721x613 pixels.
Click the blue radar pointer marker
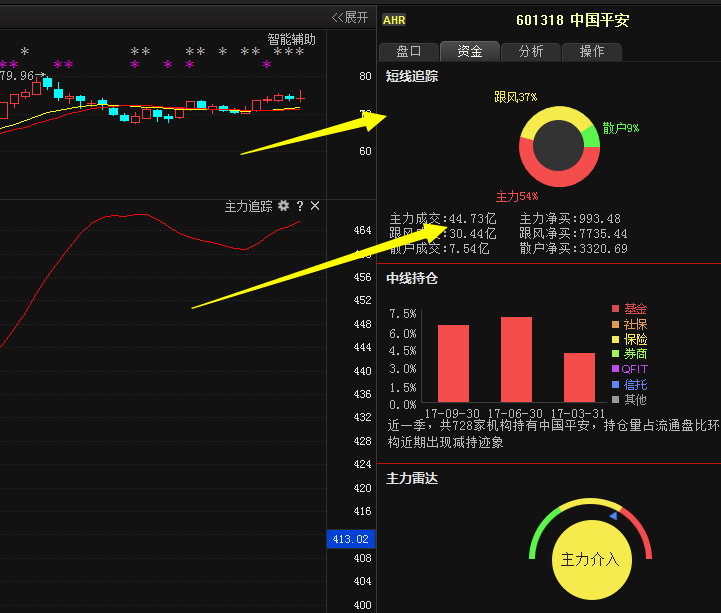point(613,516)
